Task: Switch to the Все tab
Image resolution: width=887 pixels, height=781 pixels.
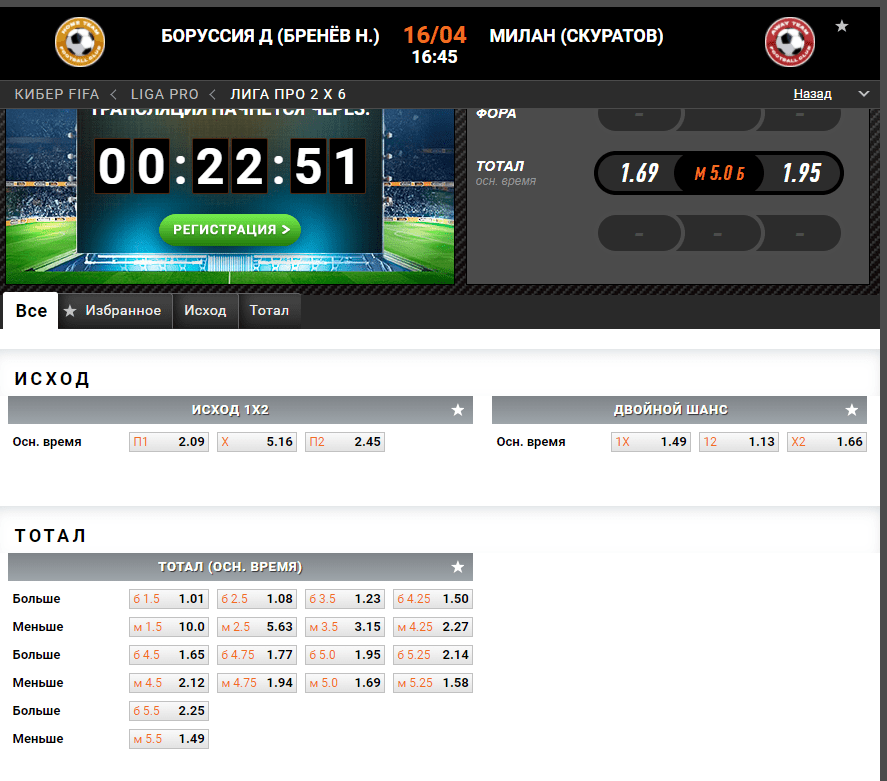Action: [31, 310]
